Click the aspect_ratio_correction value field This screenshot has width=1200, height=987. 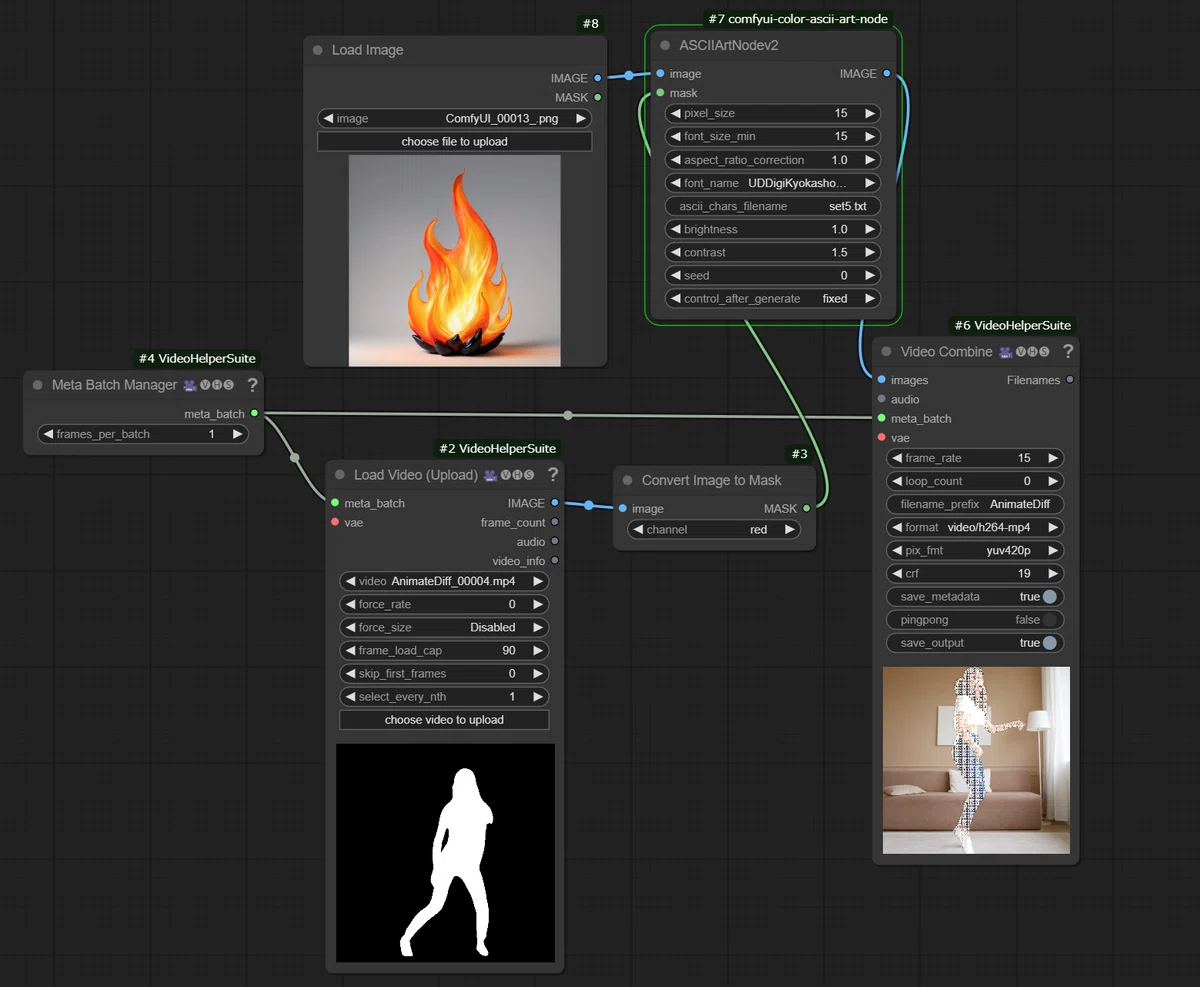pos(773,160)
